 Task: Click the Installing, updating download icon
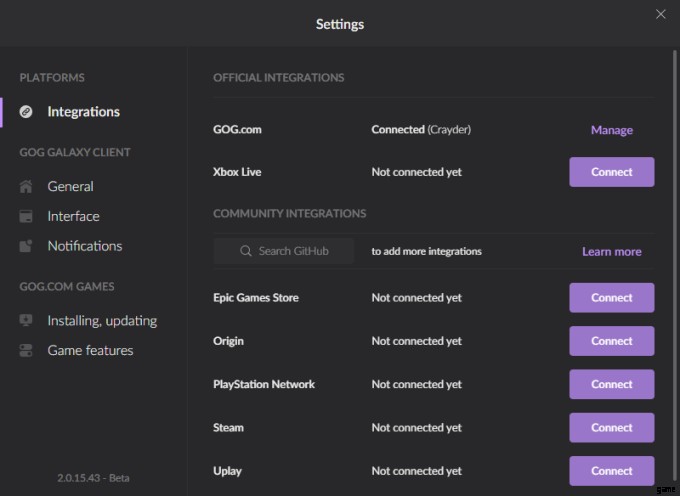click(27, 321)
